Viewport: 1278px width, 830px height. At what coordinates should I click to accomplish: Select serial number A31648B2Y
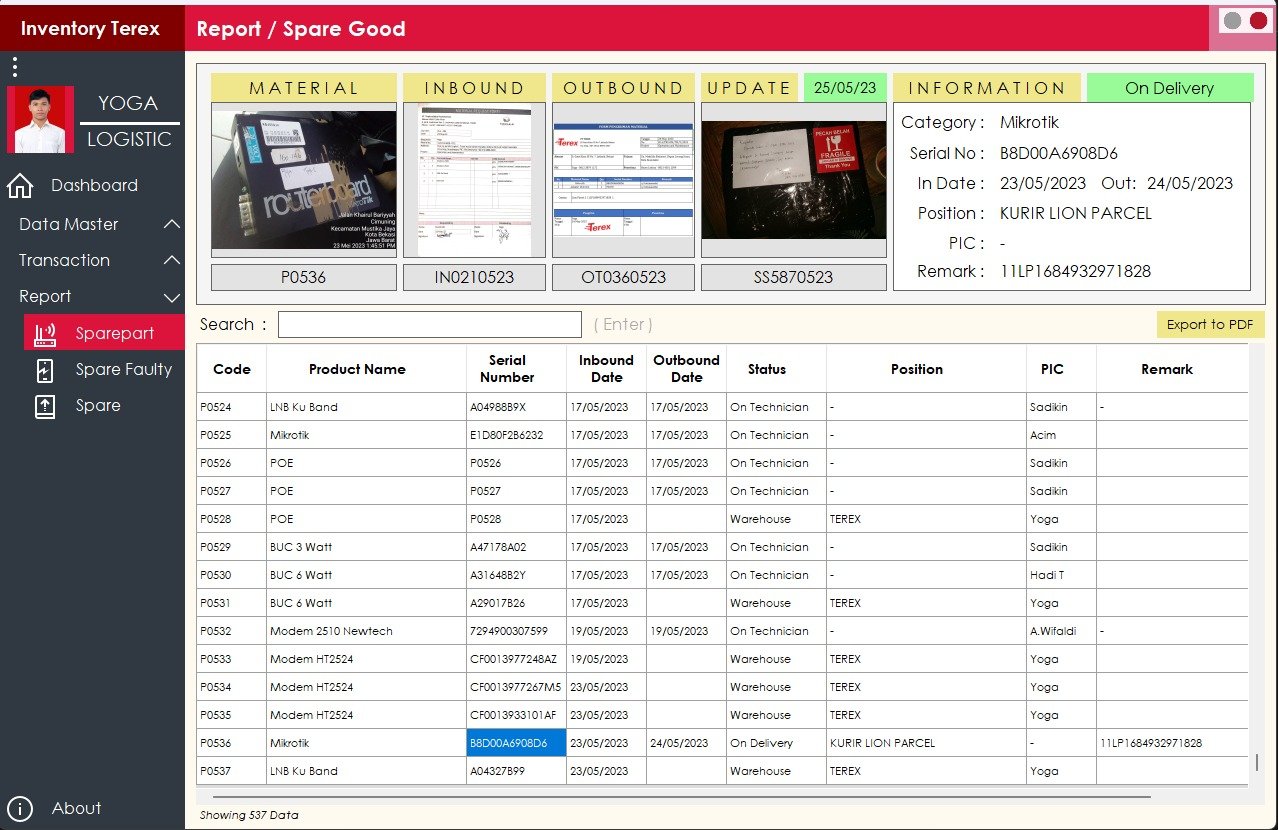516,575
